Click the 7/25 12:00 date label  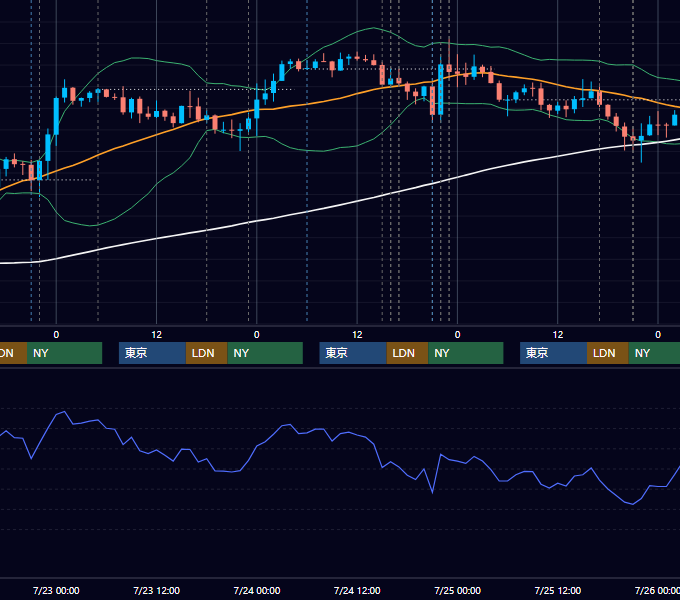pos(558,590)
